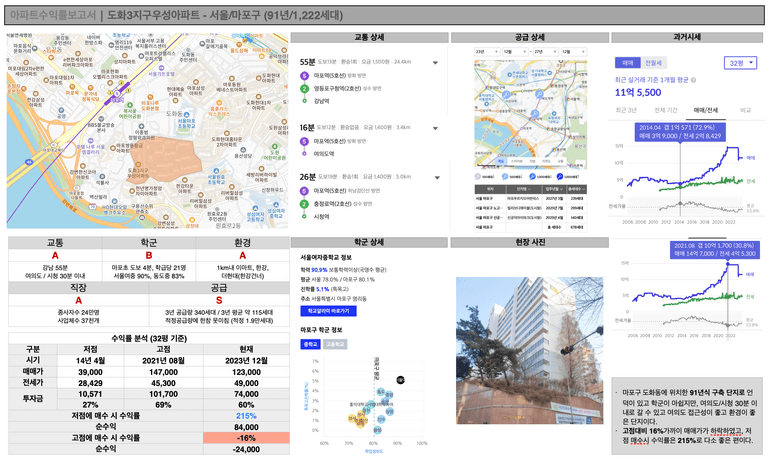Select the 매매 price type toggle
The image size is (769, 459).
pos(628,63)
